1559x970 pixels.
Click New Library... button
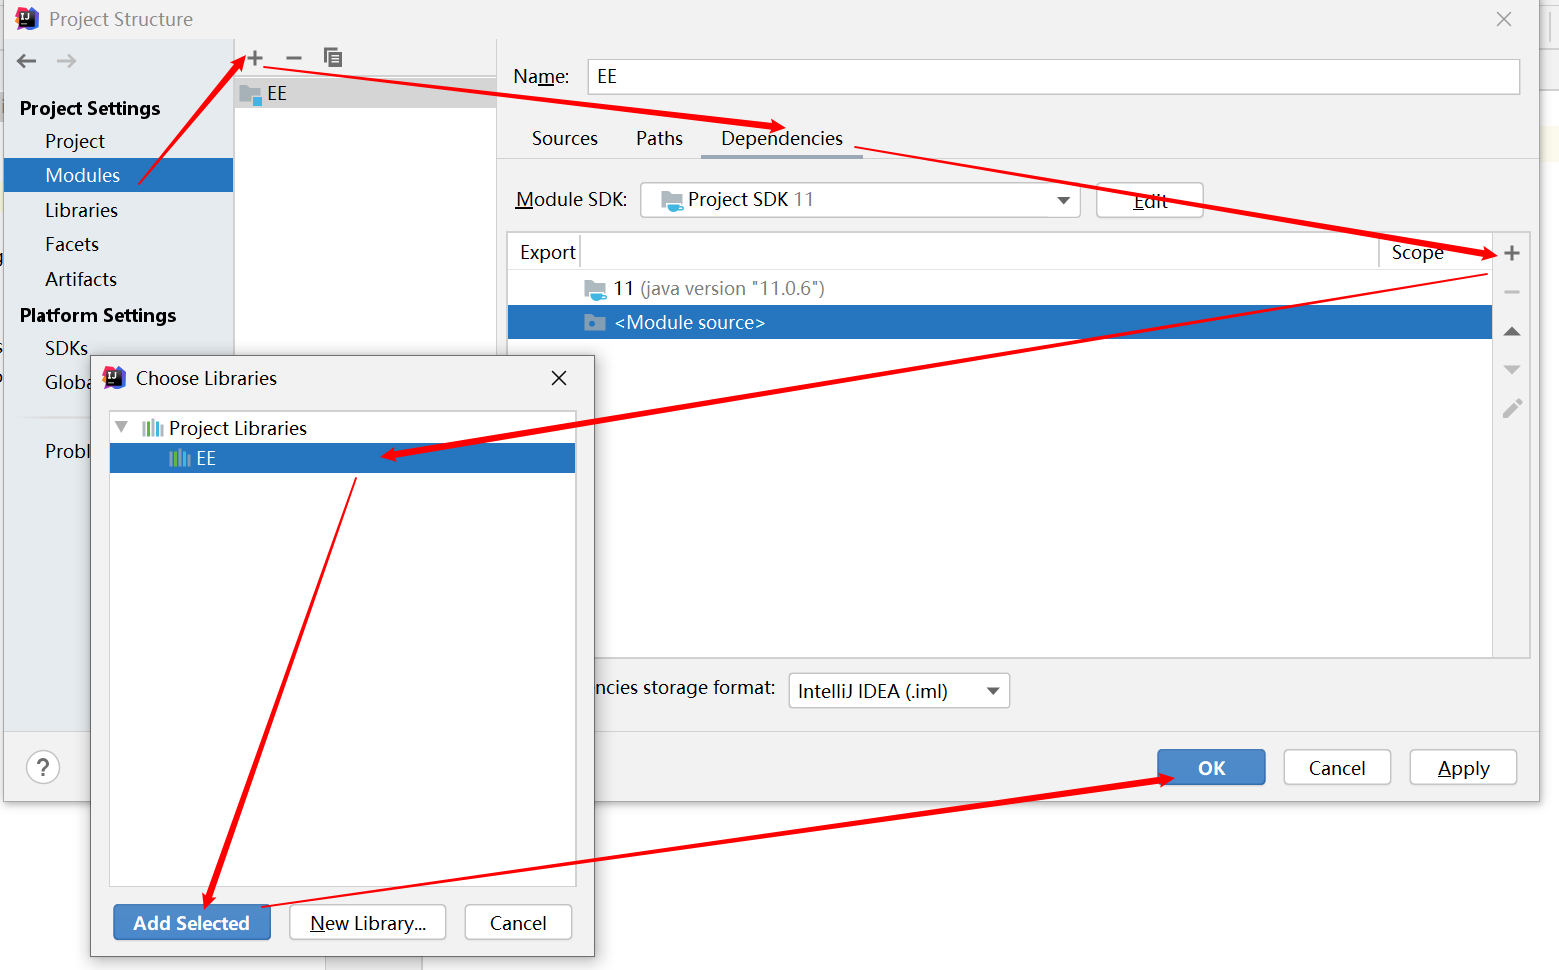point(368,923)
